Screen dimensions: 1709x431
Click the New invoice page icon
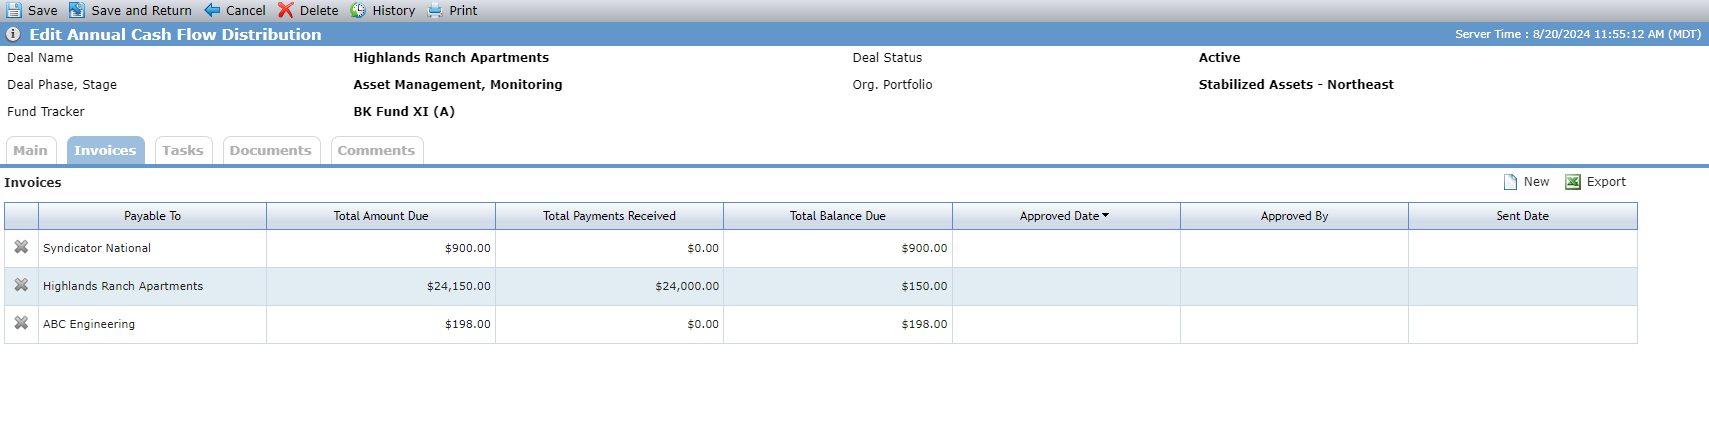1510,182
